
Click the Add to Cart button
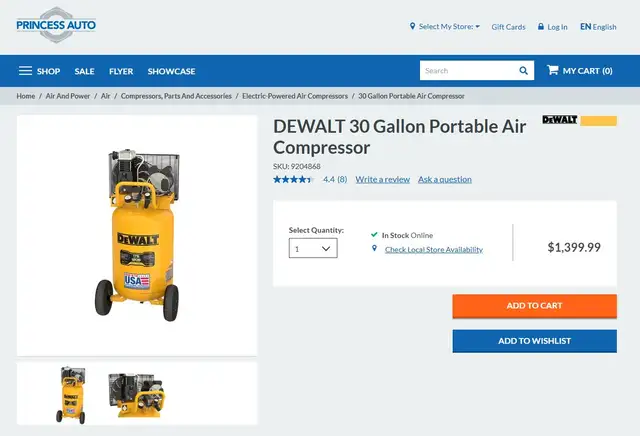534,306
